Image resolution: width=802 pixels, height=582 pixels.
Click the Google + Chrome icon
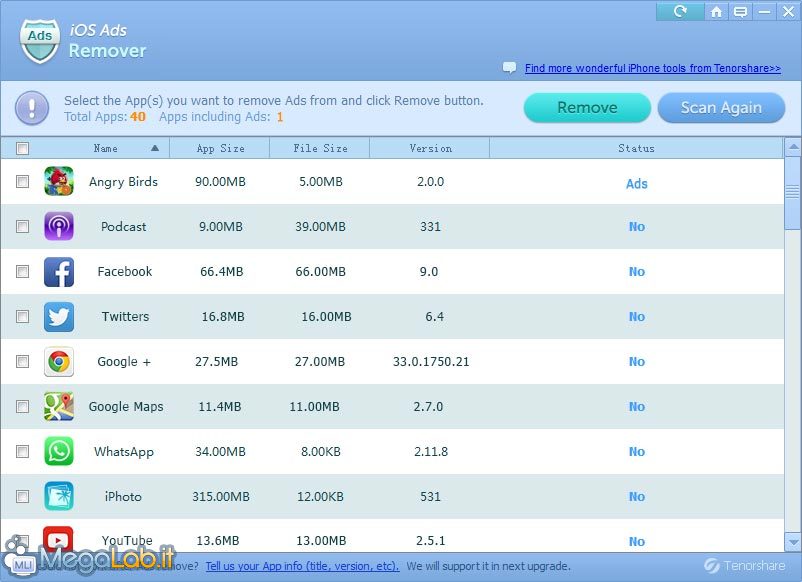59,361
